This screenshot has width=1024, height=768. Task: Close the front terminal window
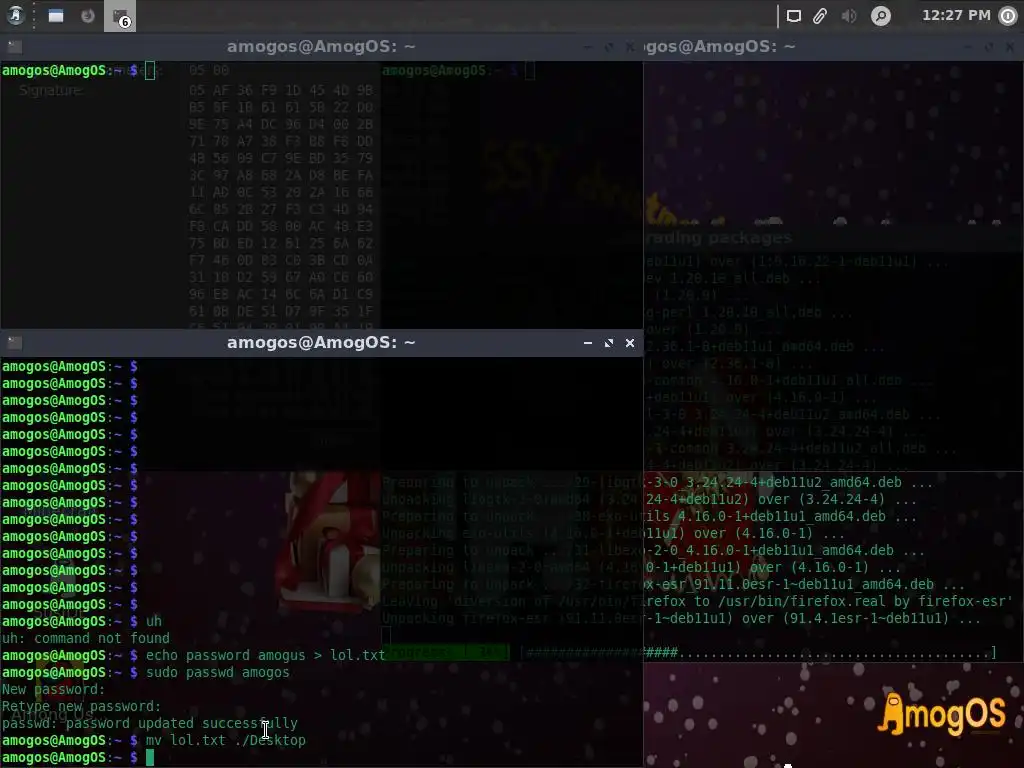pyautogui.click(x=630, y=343)
